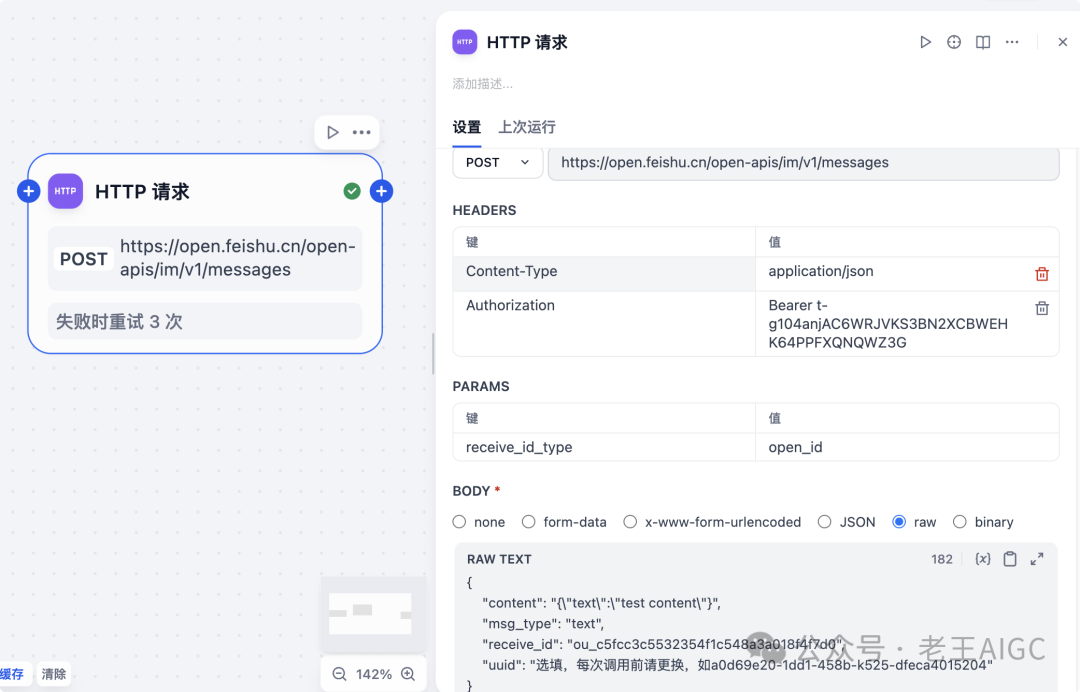Click the RAW TEXT label
Screen dimensions: 1080x692
click(x=499, y=560)
